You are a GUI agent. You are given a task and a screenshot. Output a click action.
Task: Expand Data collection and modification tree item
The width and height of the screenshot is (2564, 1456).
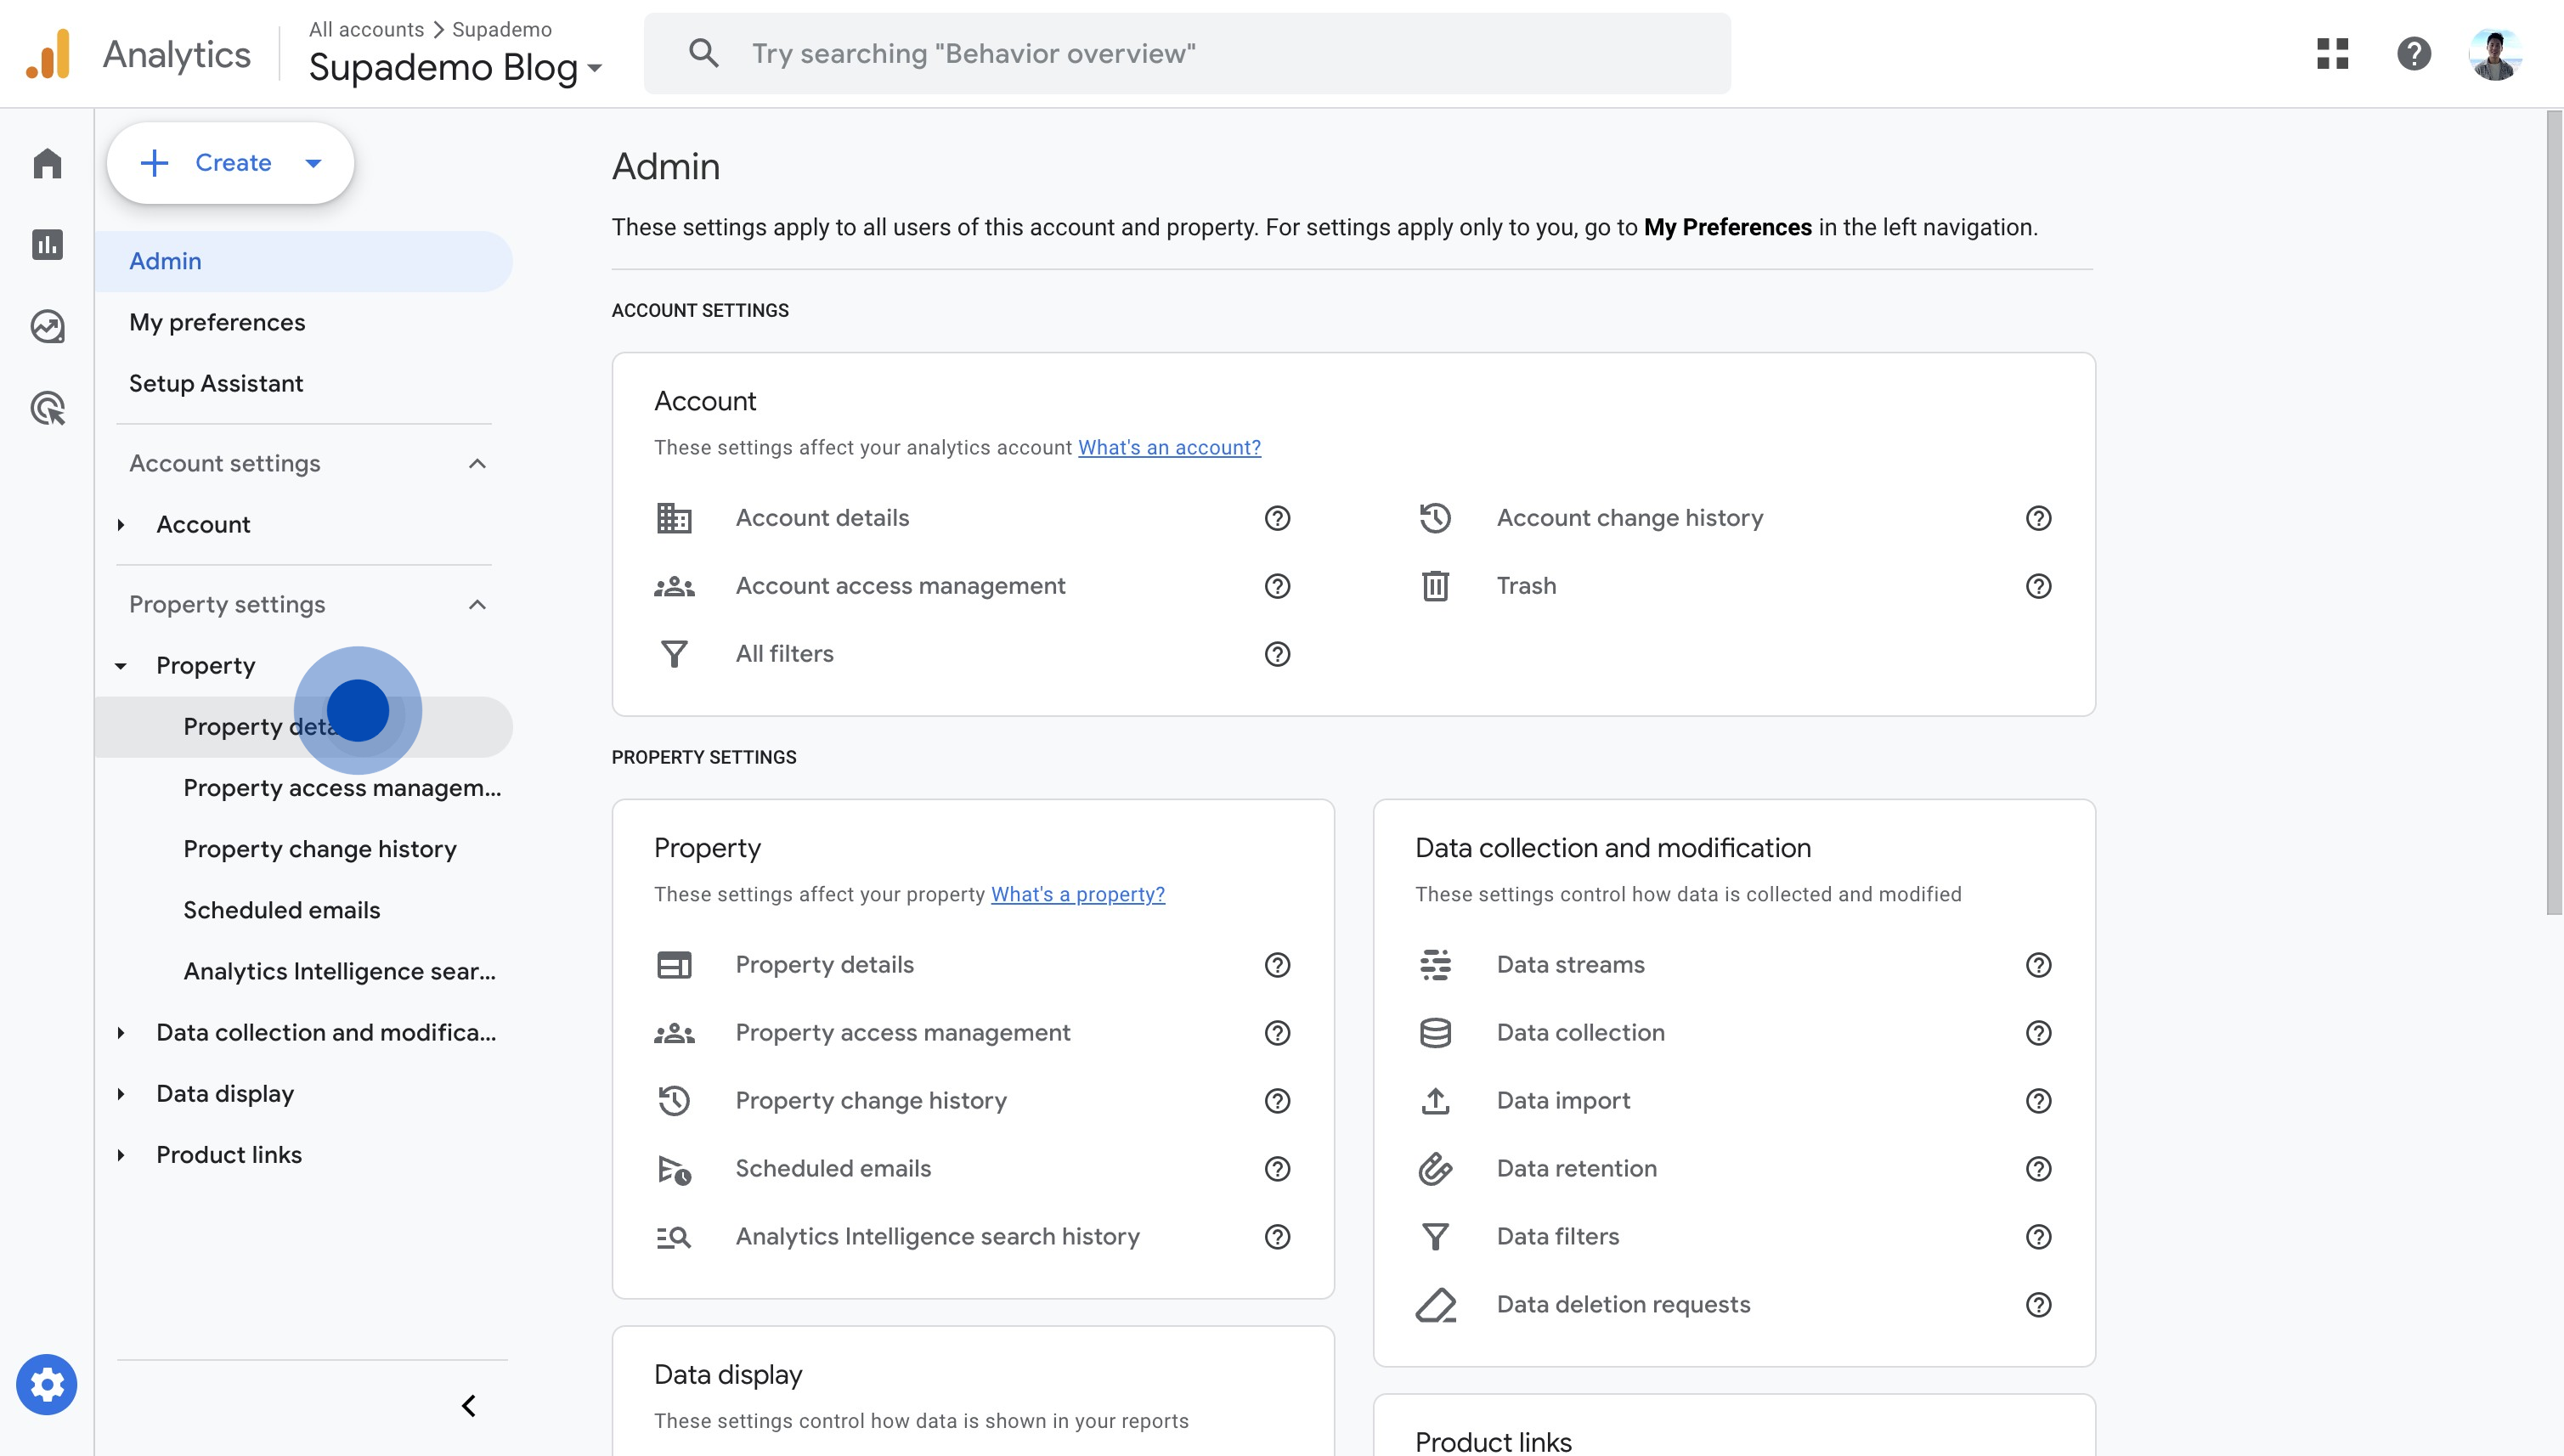121,1033
